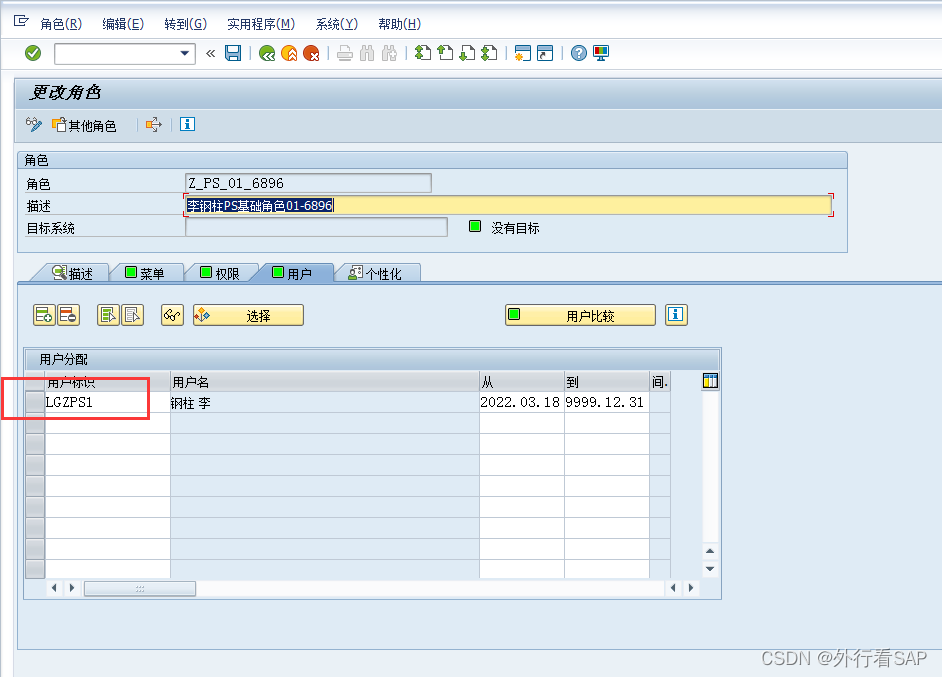The height and width of the screenshot is (677, 942).
Task: Switch to the 权限 tab
Action: tap(220, 273)
